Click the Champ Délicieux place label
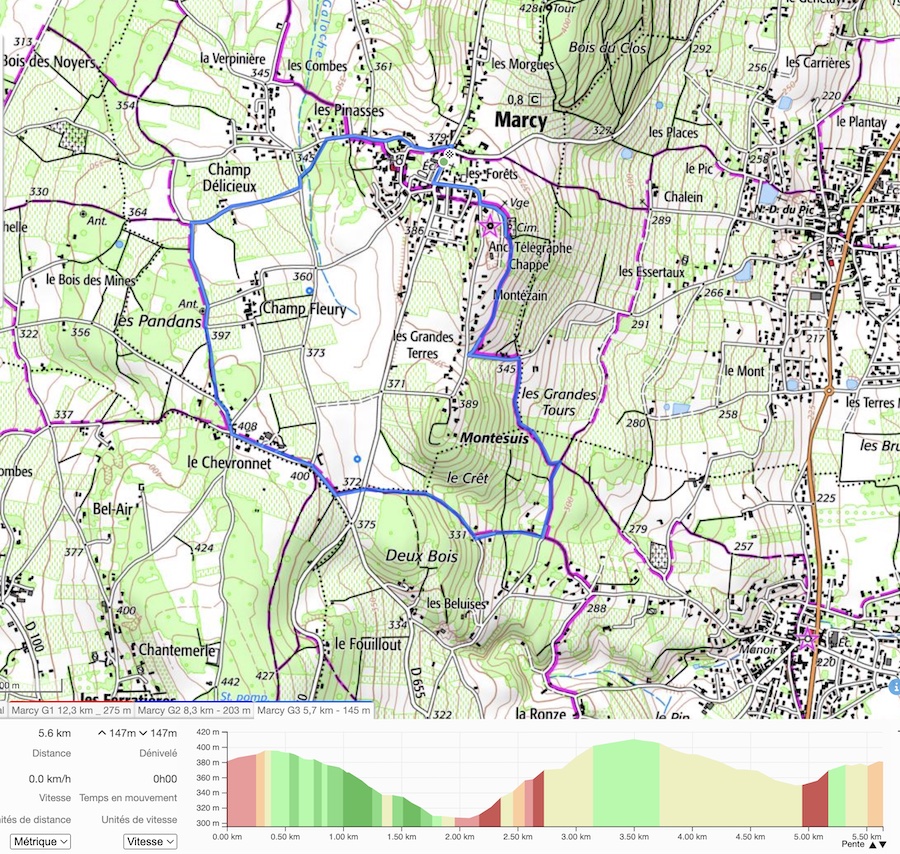The image size is (900, 854). pyautogui.click(x=230, y=177)
